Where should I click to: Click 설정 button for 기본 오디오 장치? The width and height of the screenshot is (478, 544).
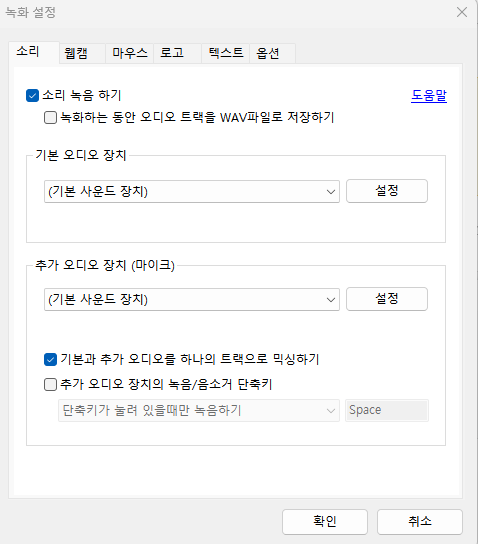pyautogui.click(x=387, y=191)
